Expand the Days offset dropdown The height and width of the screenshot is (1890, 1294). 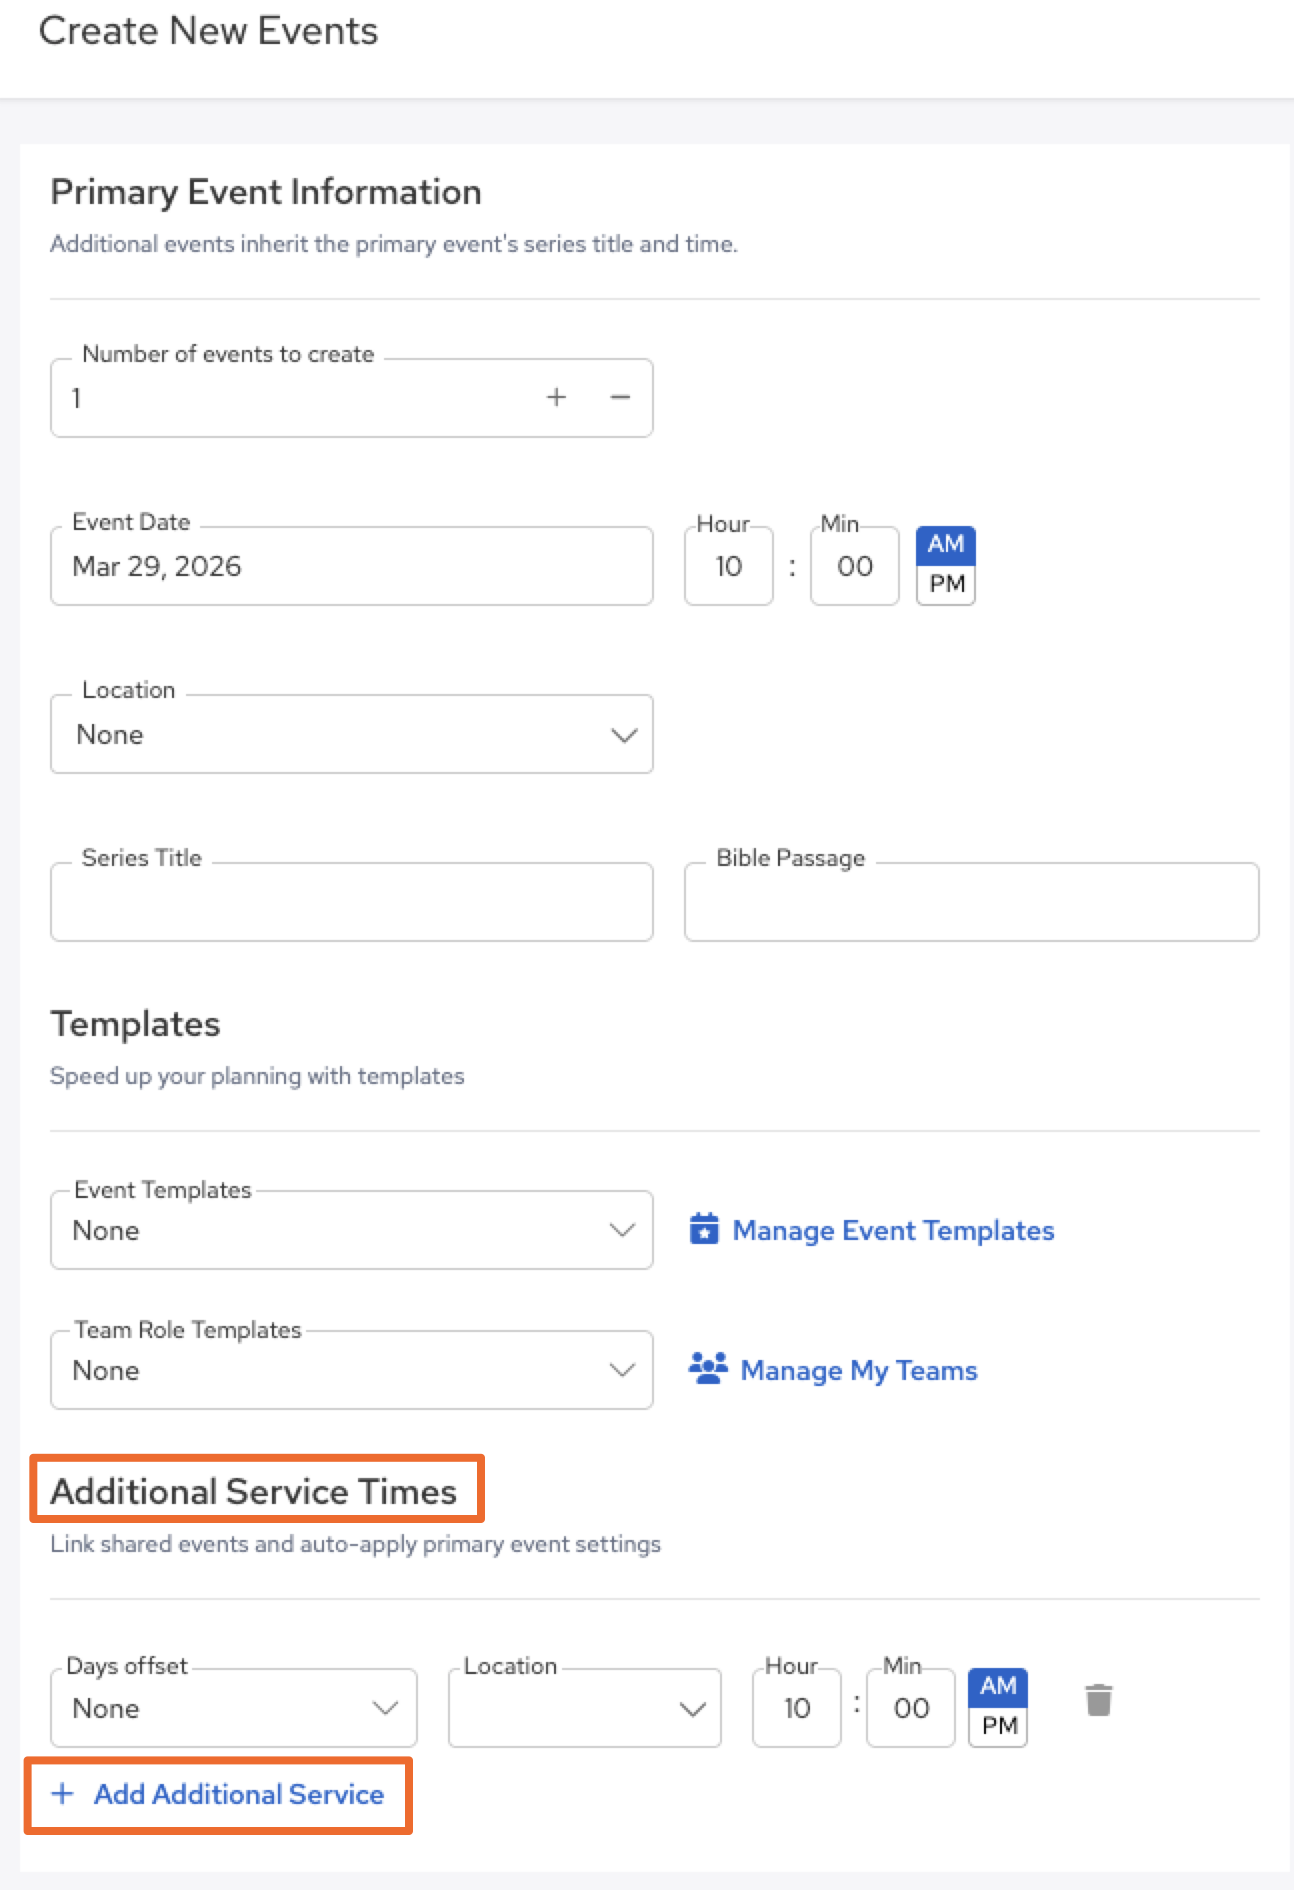(233, 1708)
